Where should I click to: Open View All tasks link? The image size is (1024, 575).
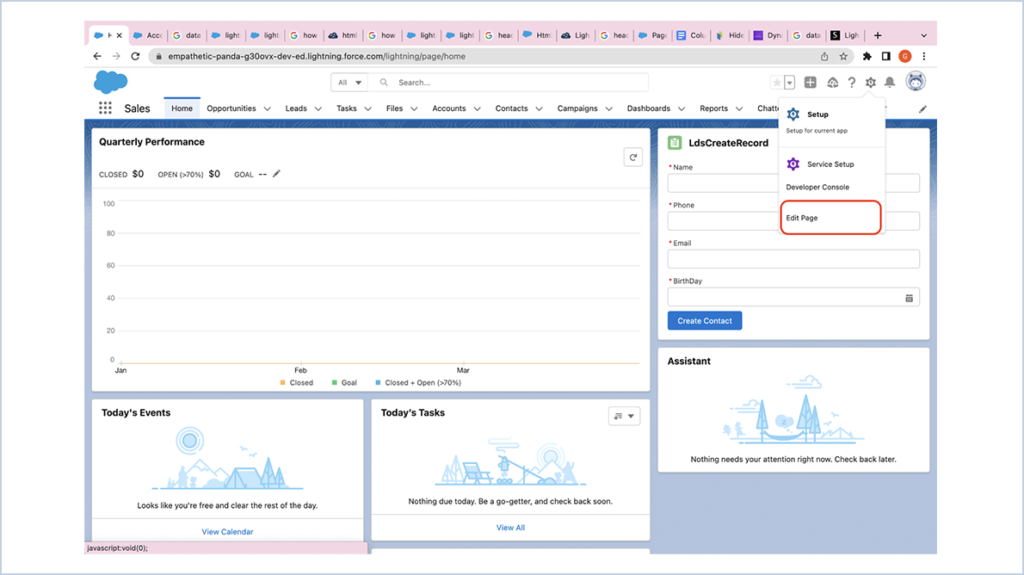pyautogui.click(x=510, y=528)
